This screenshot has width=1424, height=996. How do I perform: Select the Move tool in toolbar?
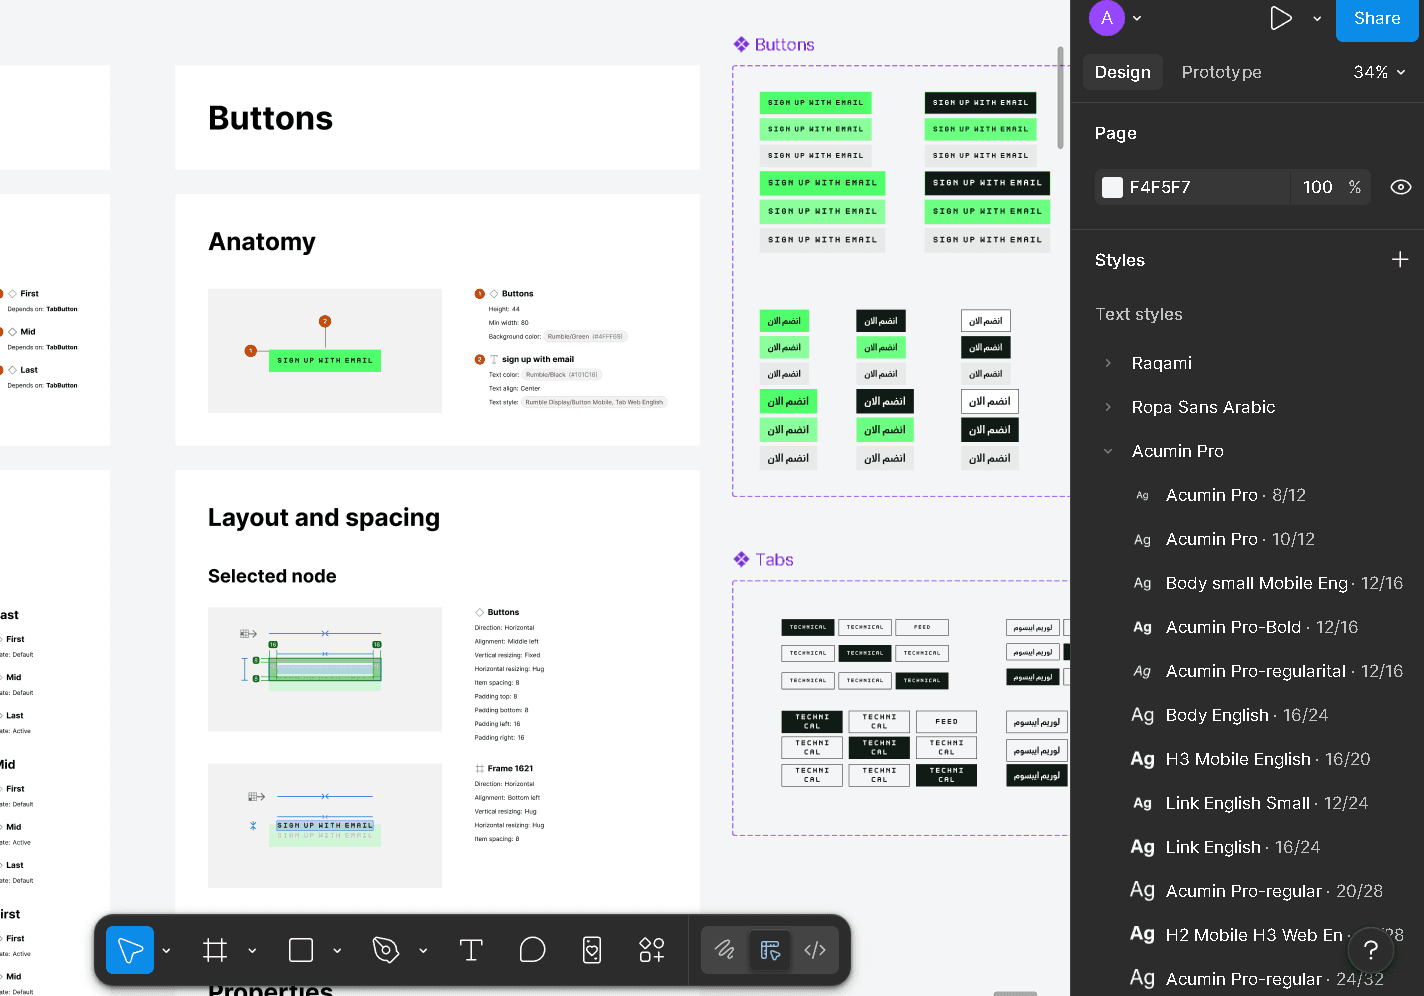130,950
